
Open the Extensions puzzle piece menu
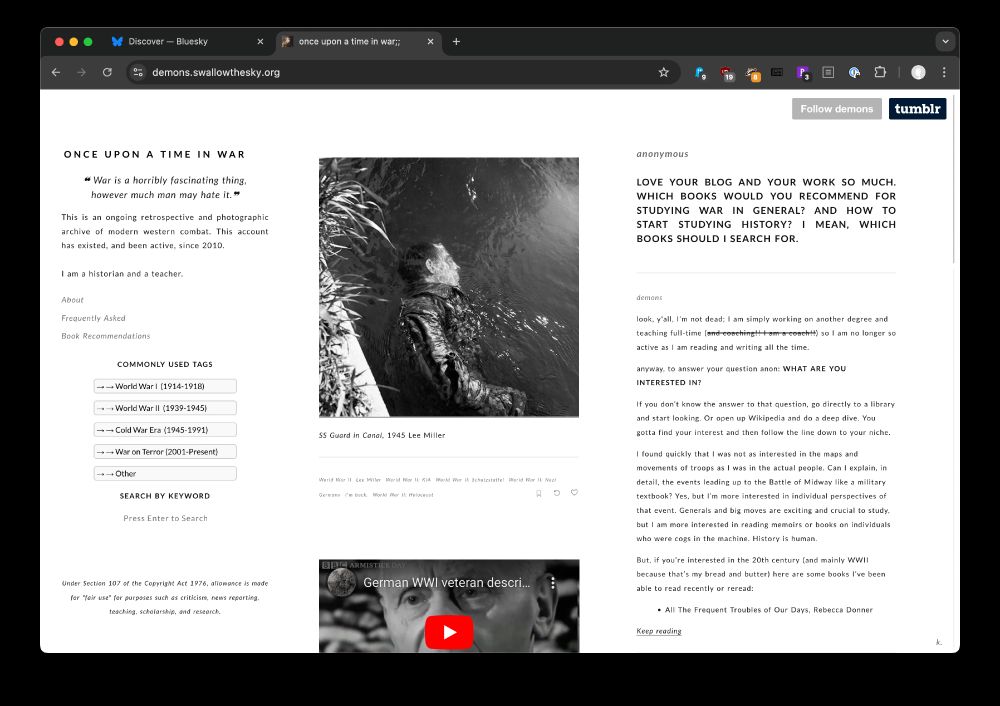tap(880, 72)
